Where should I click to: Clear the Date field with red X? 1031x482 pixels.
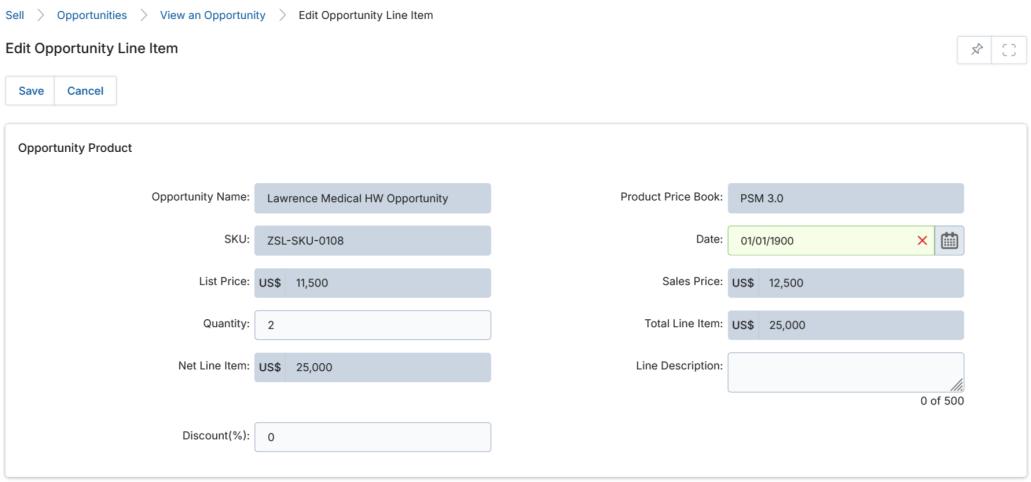coord(922,241)
